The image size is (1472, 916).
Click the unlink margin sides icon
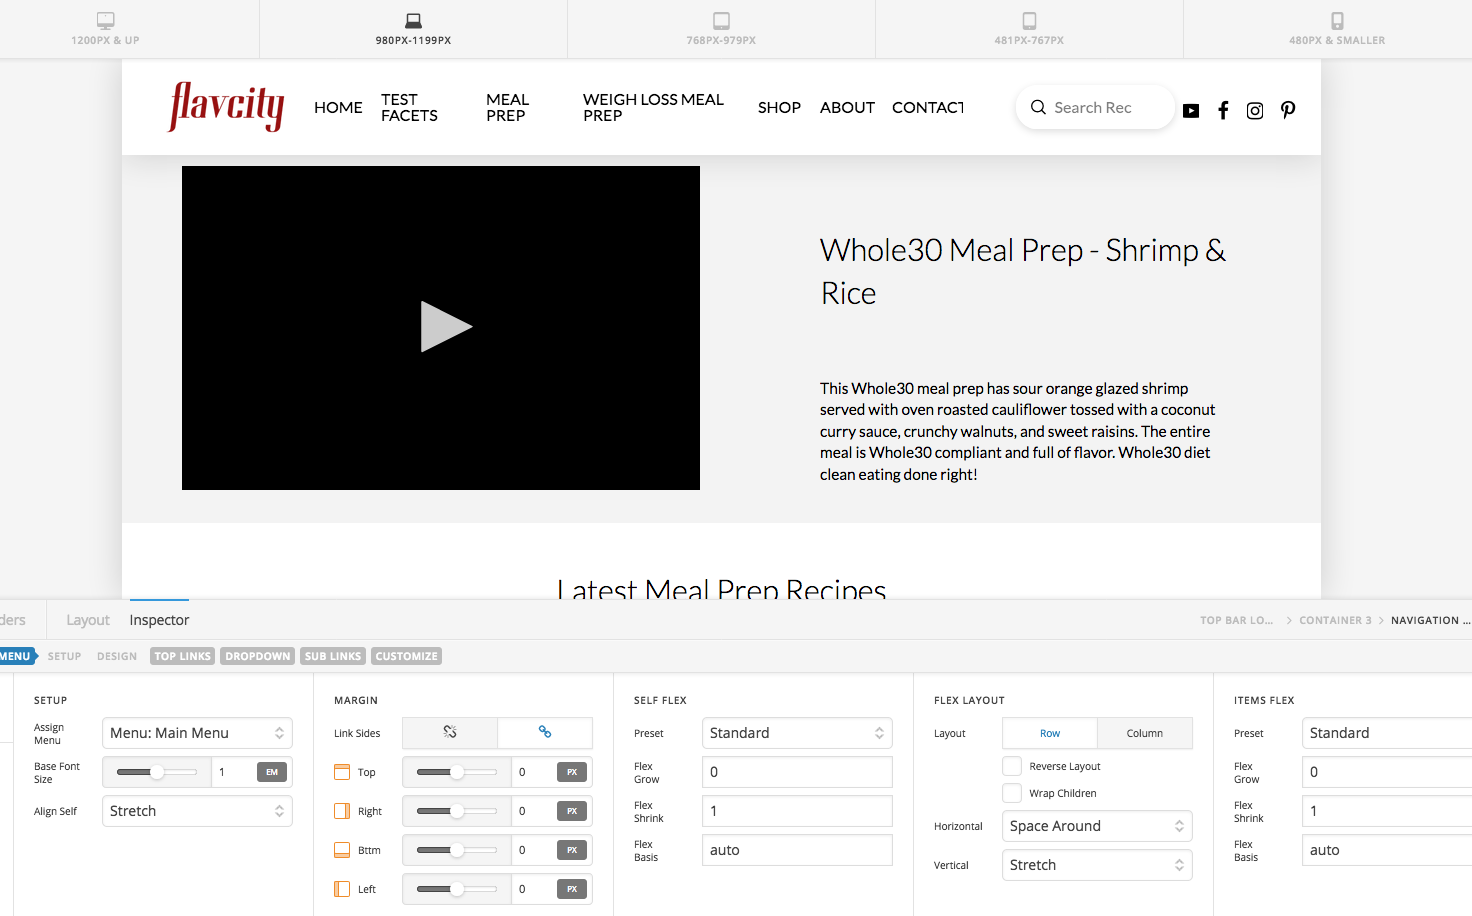(x=450, y=732)
